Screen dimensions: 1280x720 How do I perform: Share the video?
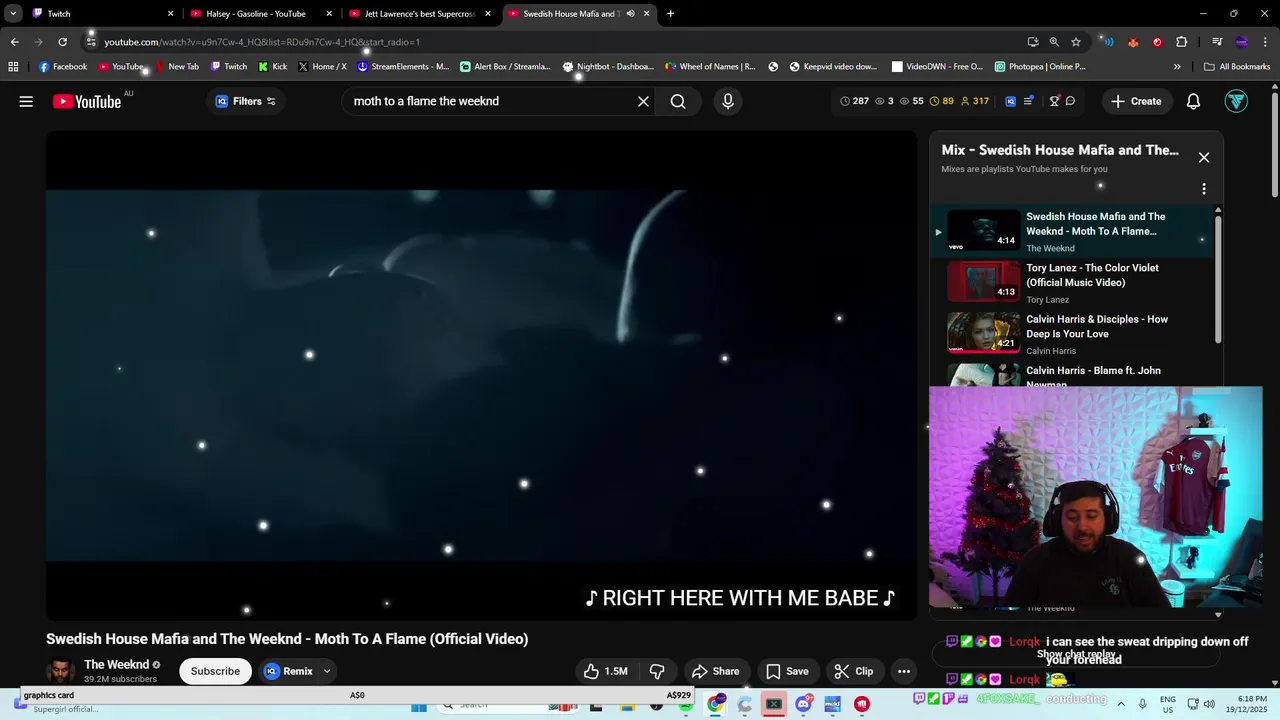tap(715, 671)
